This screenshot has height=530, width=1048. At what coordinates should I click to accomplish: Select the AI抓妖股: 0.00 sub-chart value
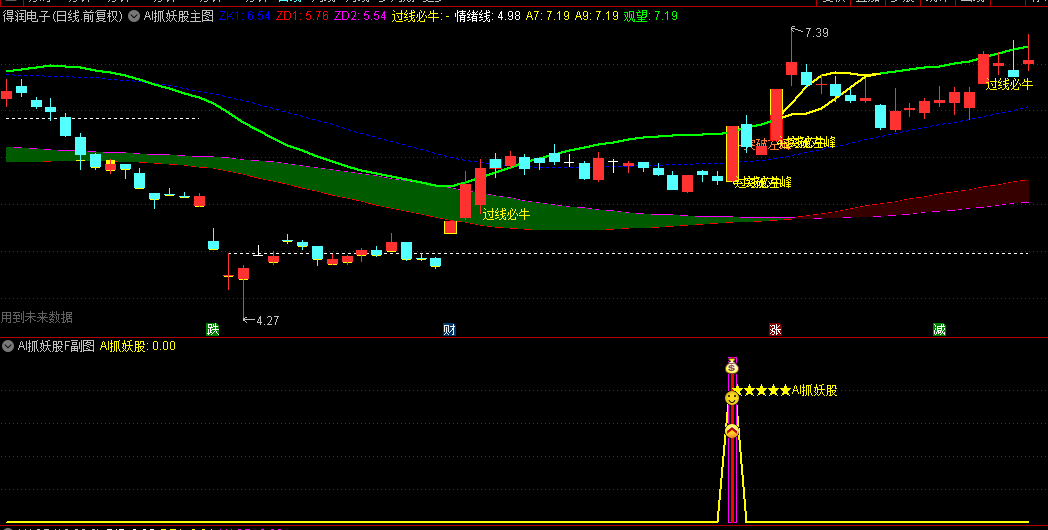[138, 346]
